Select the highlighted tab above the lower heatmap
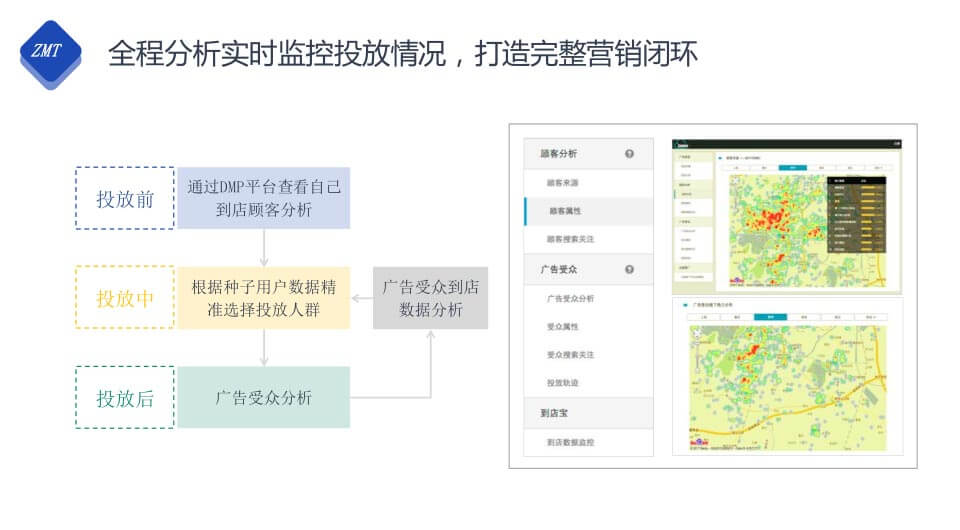 (770, 316)
